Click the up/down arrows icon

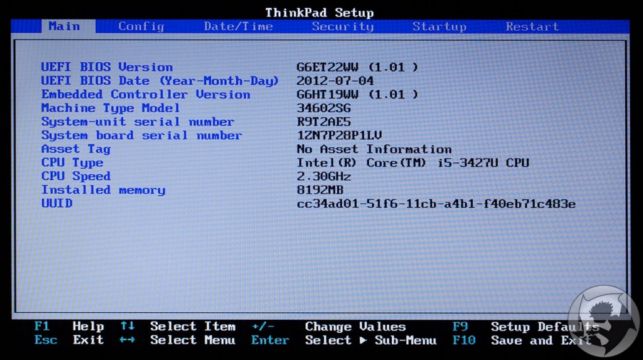pos(128,326)
